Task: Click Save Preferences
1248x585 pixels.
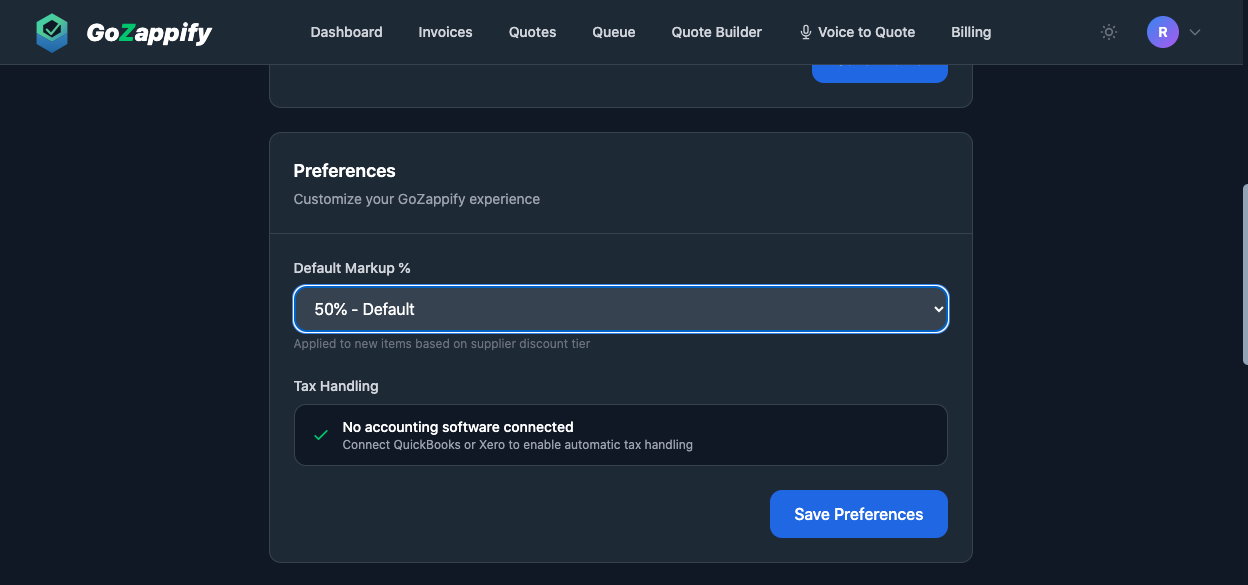Action: coord(858,513)
